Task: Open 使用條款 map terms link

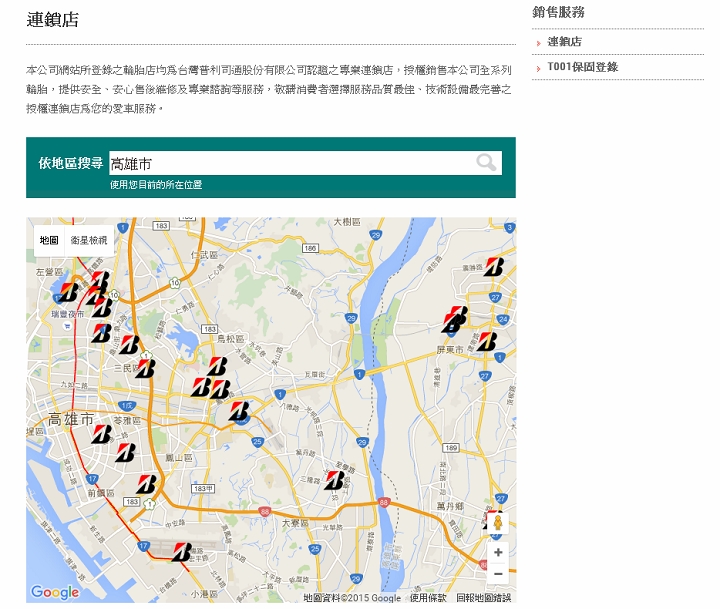Action: pyautogui.click(x=428, y=598)
